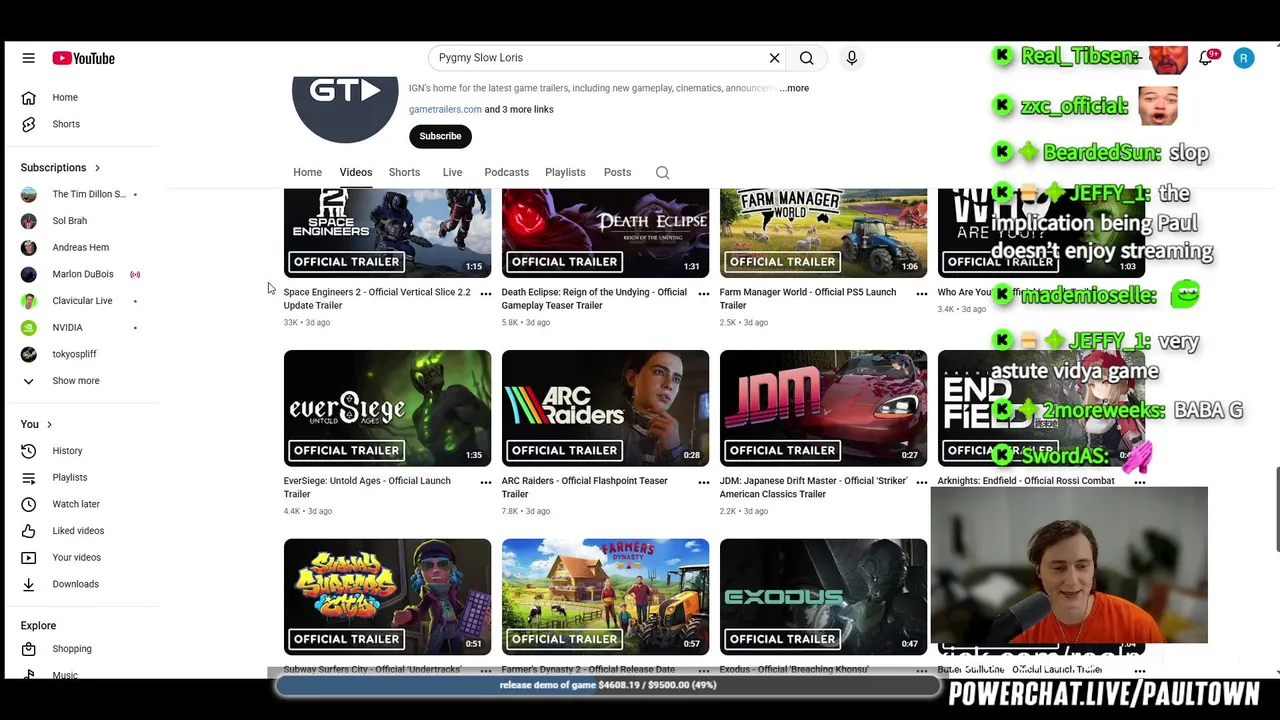The image size is (1280, 720).
Task: Clear the search box with X
Action: (774, 58)
